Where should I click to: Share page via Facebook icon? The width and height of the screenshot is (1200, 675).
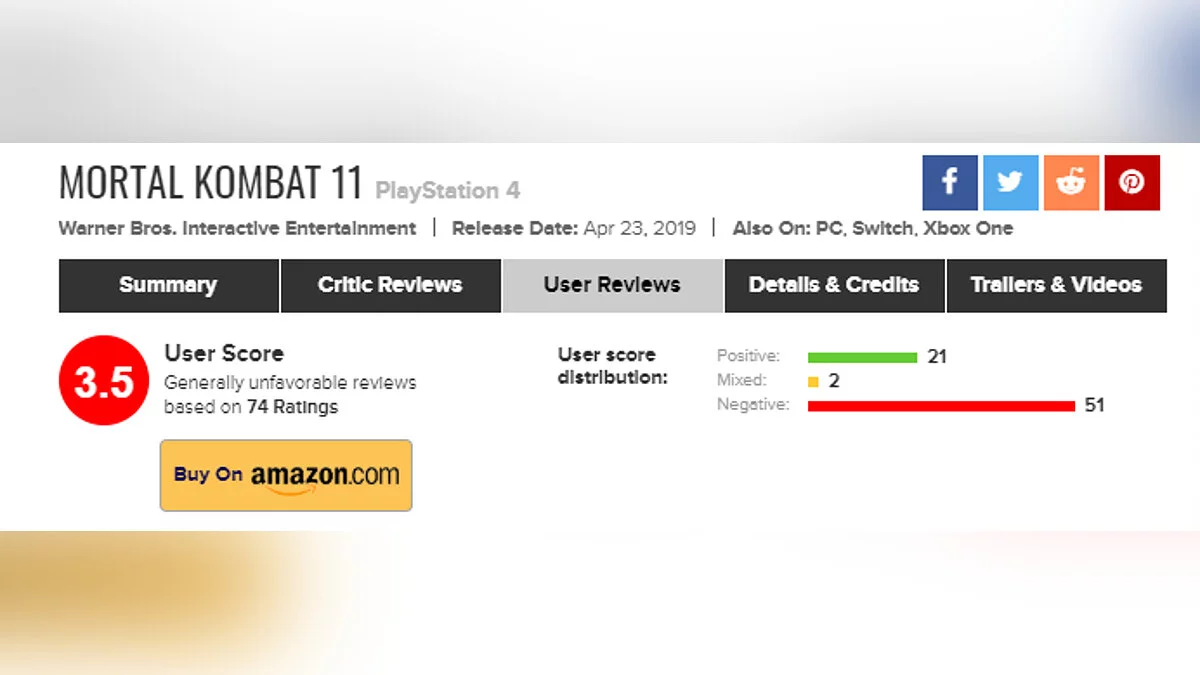coord(950,182)
